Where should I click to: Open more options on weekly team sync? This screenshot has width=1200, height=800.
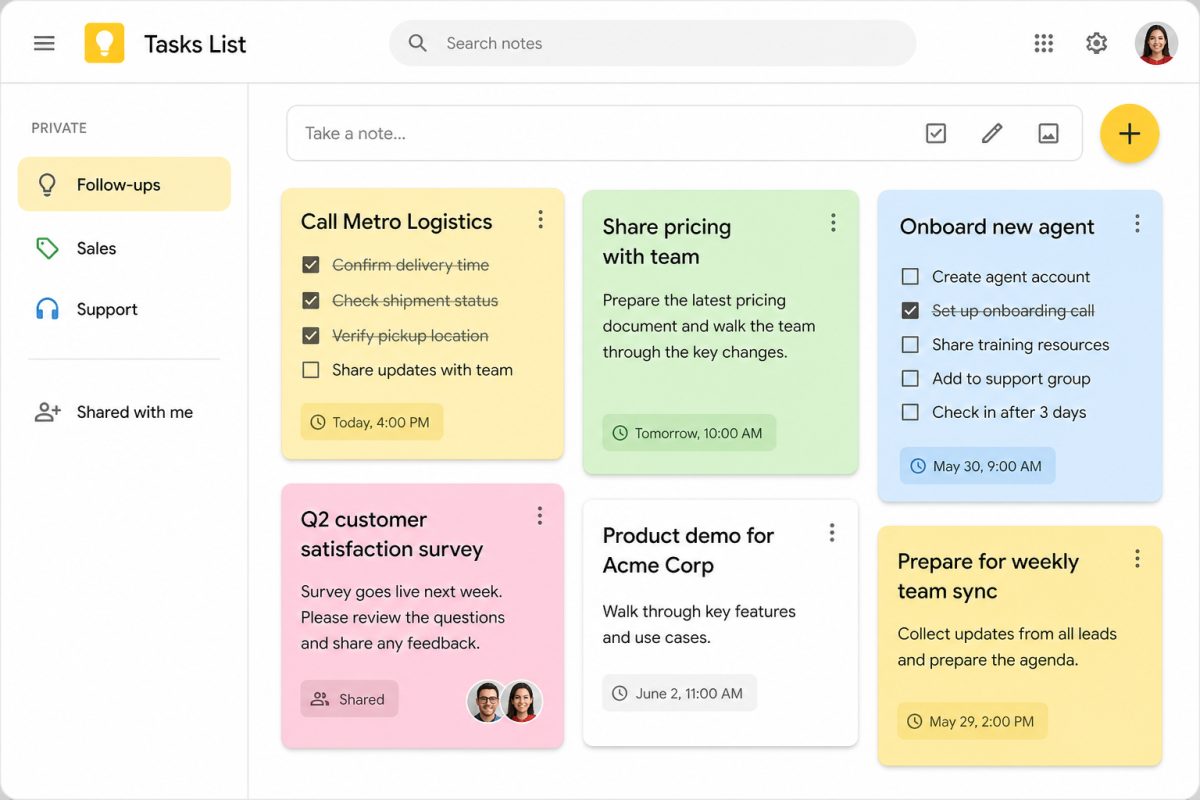[x=1137, y=558]
